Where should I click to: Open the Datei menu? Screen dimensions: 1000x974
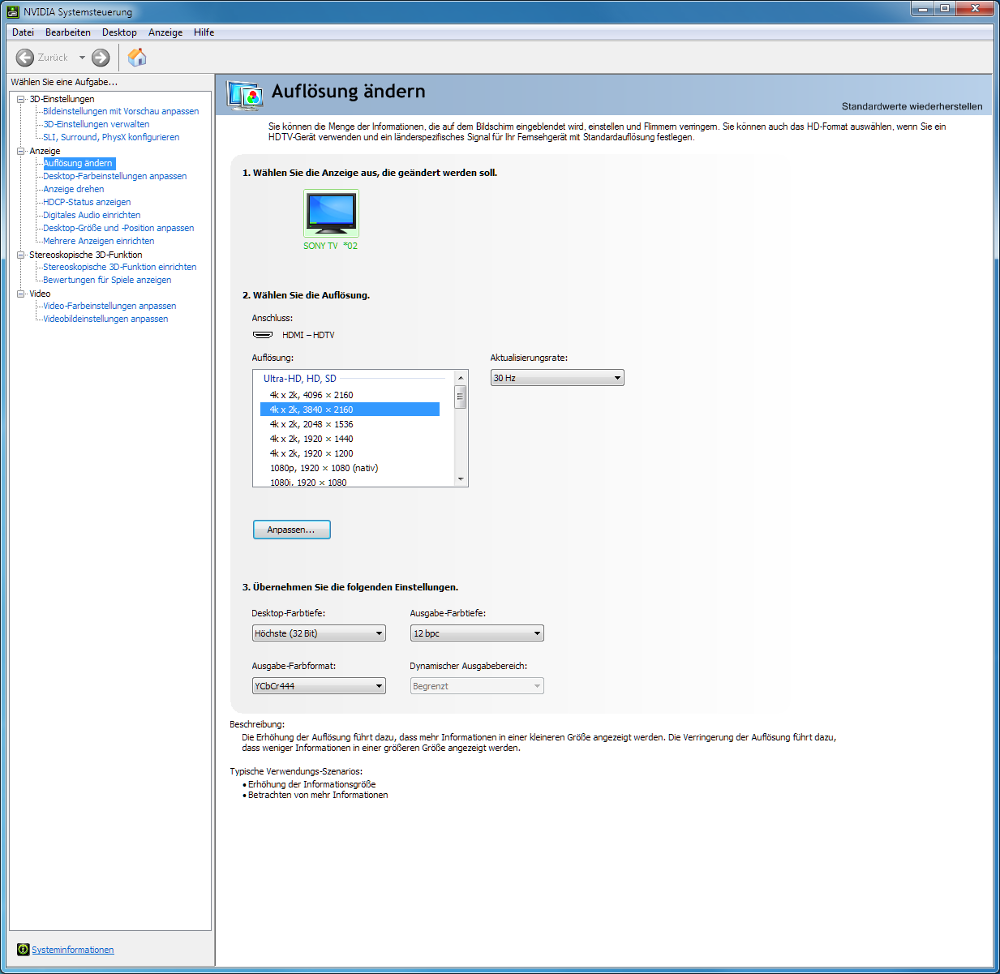point(23,33)
